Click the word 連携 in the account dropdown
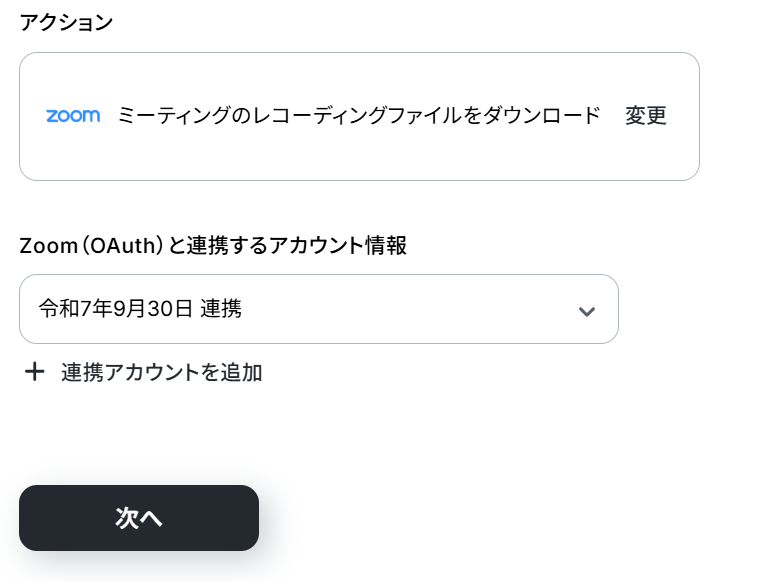This screenshot has height=581, width=769. tap(221, 309)
